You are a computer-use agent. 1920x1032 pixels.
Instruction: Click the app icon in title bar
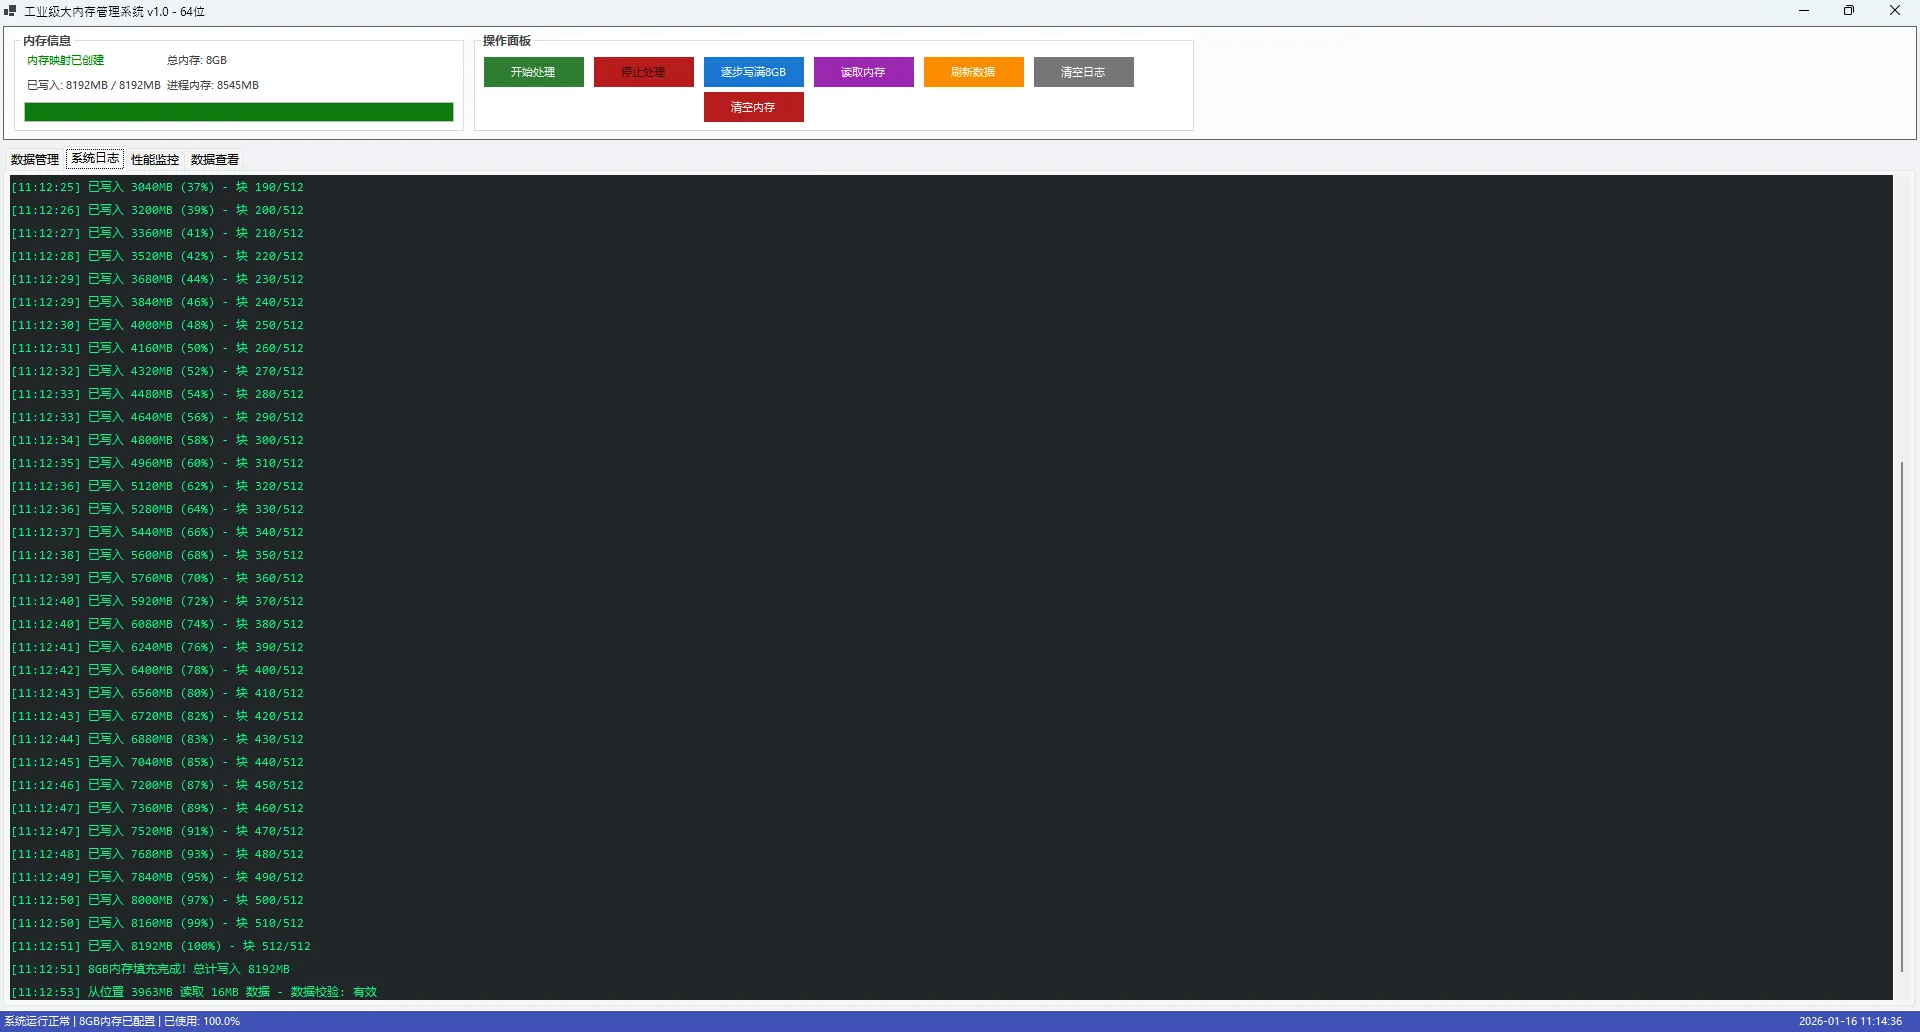tap(11, 11)
